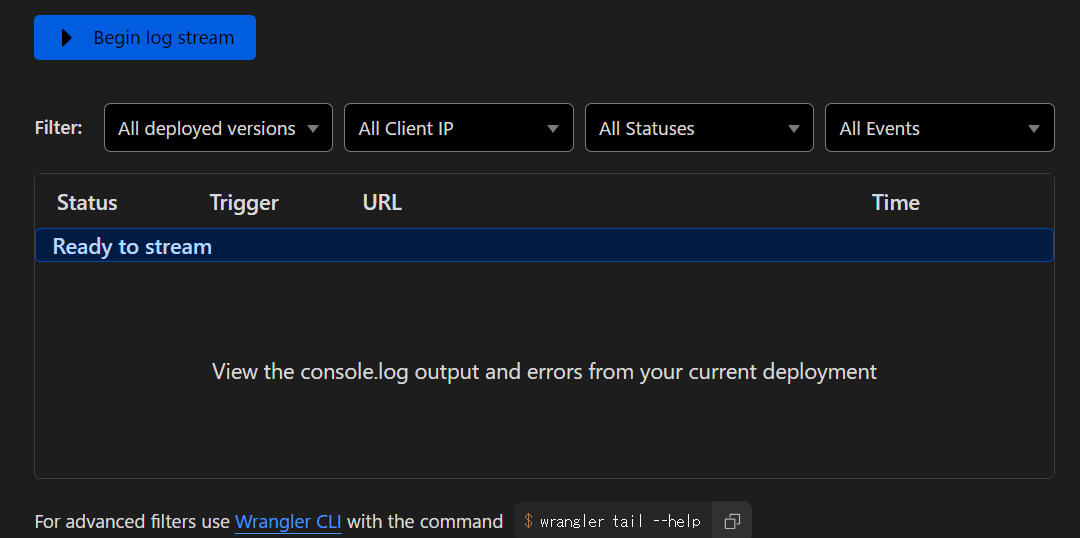Open the All Client IP filter dropdown
1080x538 pixels.
coord(459,127)
